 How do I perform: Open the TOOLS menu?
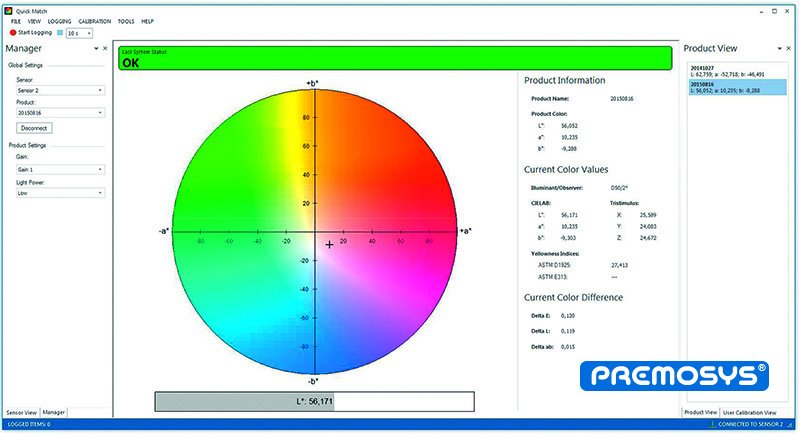tap(126, 21)
